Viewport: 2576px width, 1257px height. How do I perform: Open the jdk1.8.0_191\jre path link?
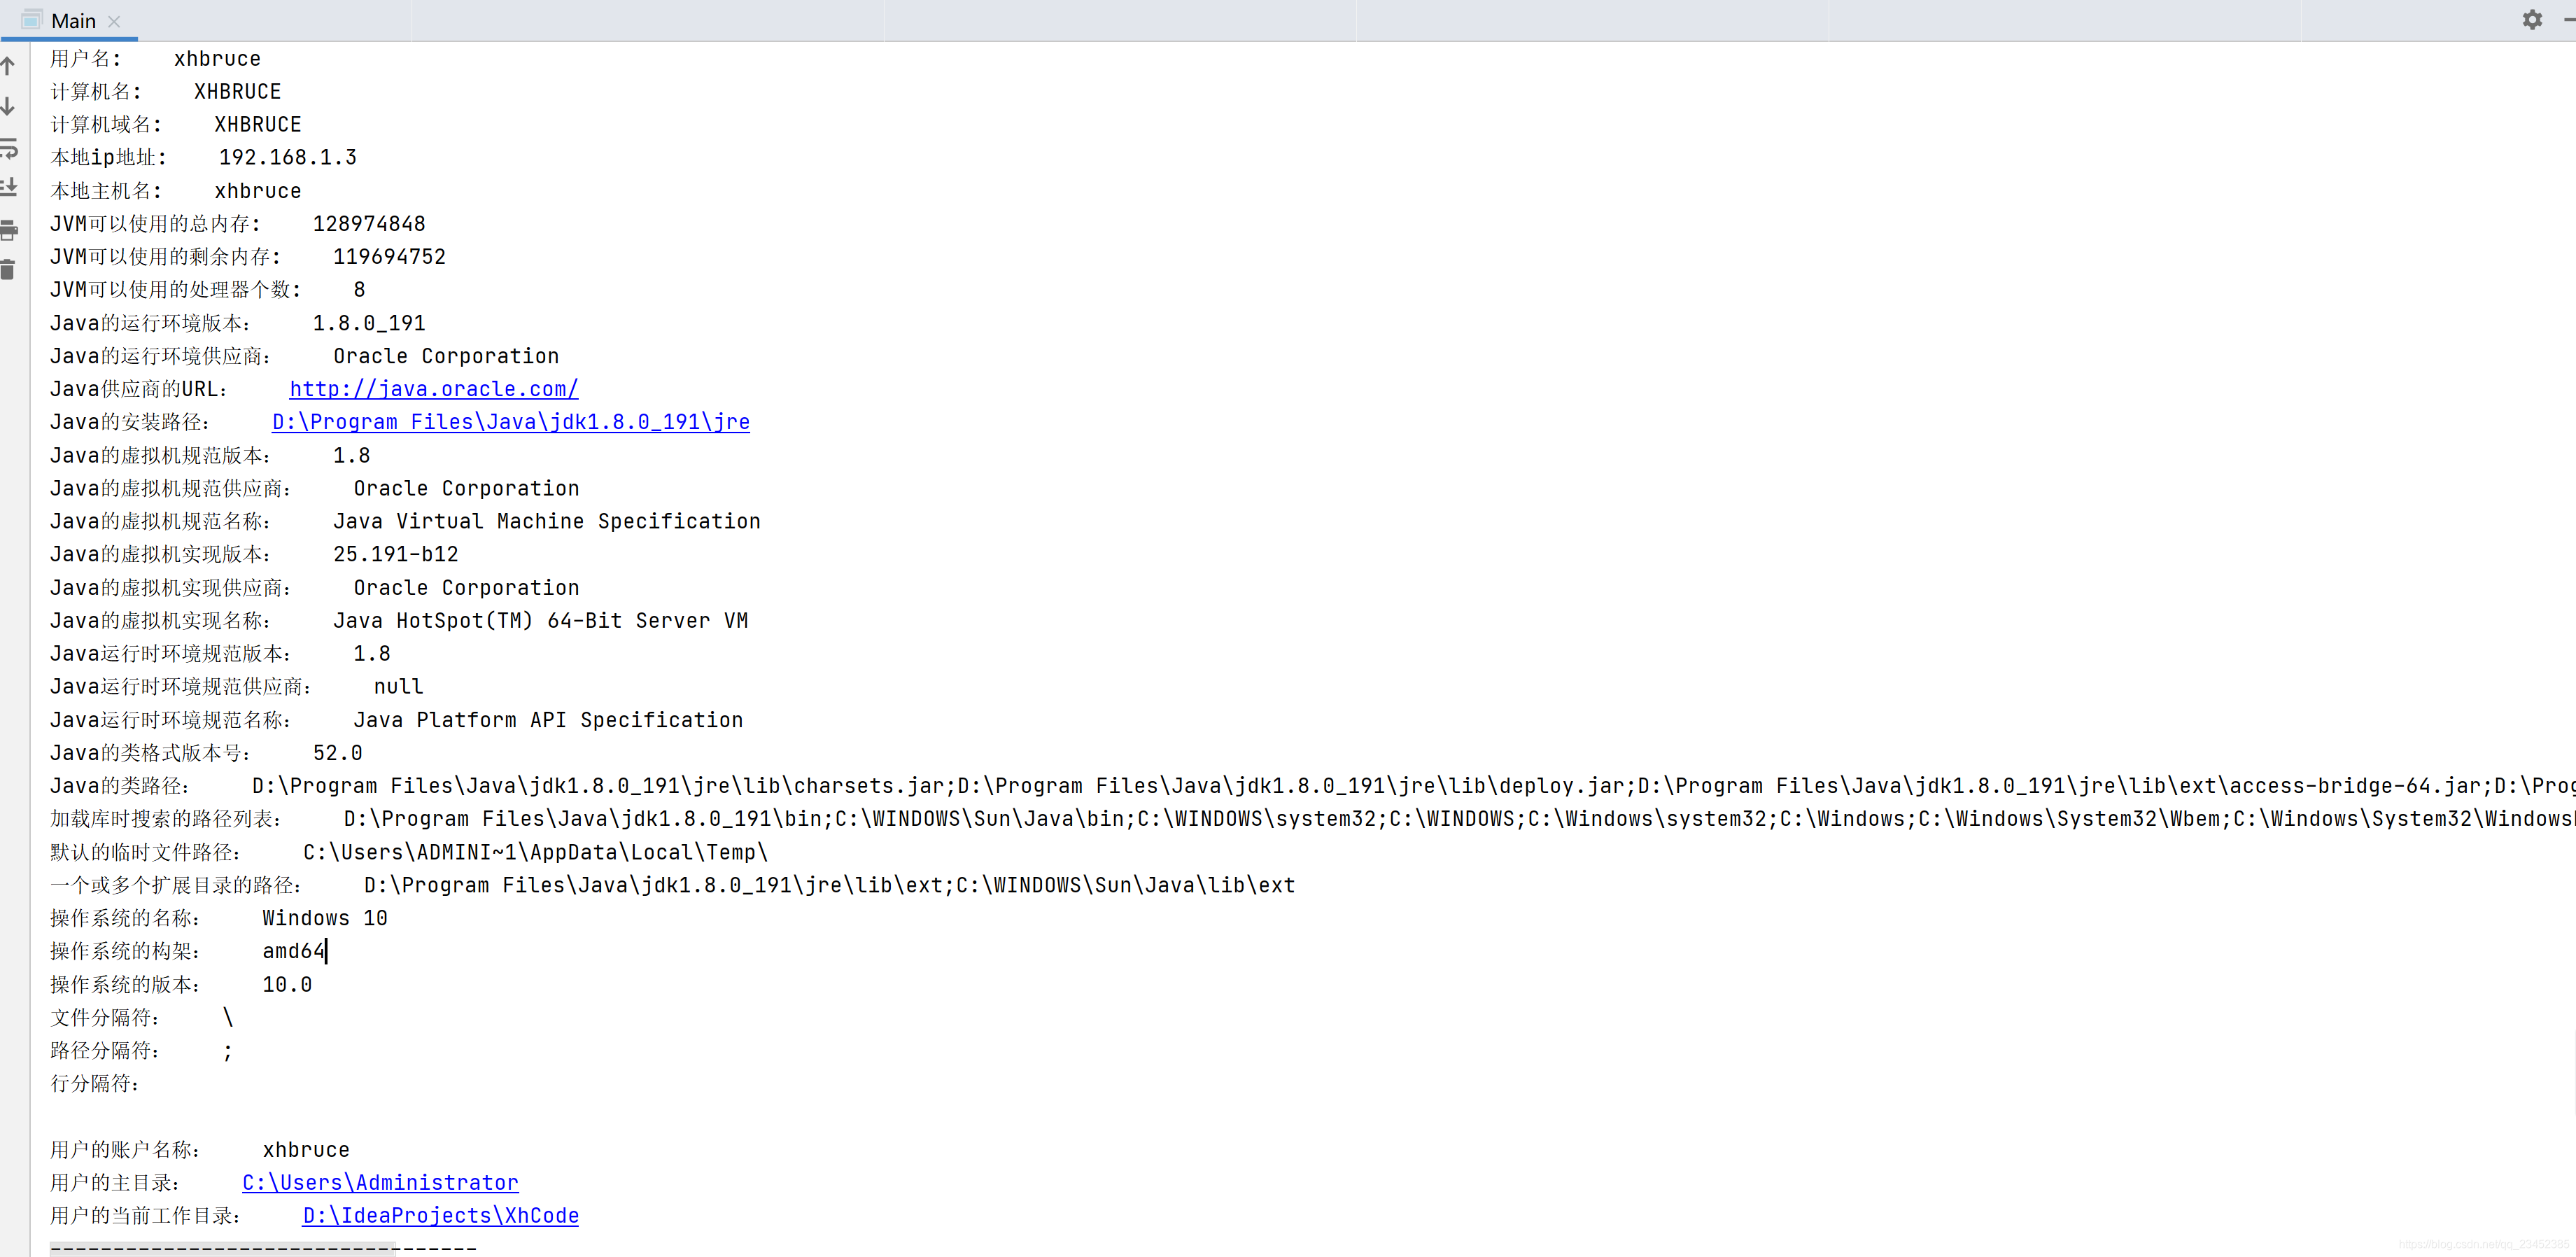coord(511,422)
